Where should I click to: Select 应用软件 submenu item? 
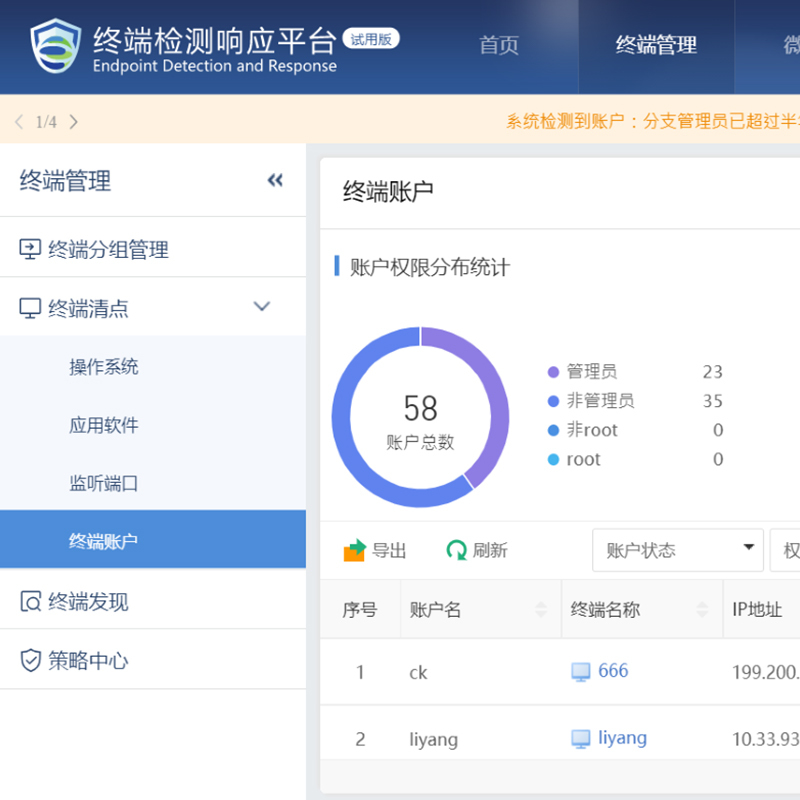click(153, 424)
